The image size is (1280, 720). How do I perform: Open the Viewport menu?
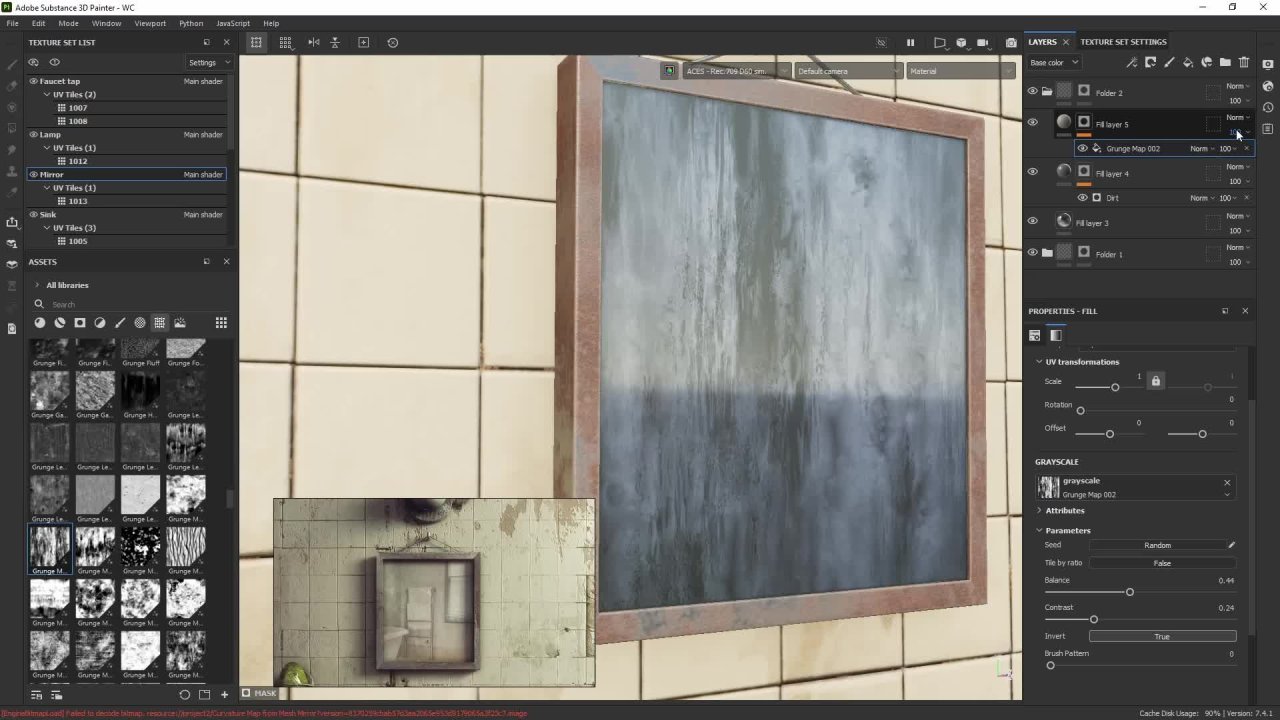pos(150,23)
